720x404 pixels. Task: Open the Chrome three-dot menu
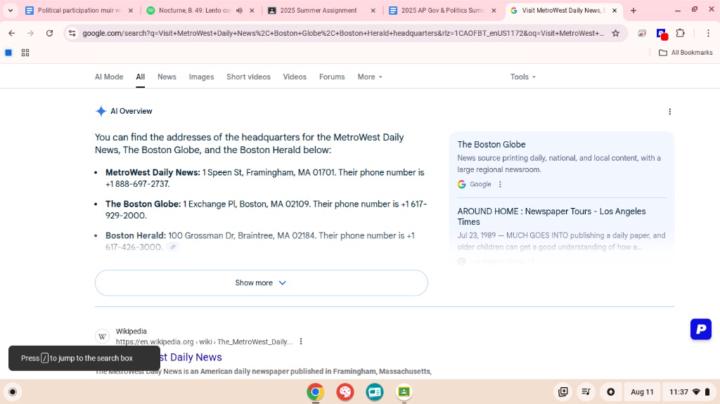[x=708, y=33]
